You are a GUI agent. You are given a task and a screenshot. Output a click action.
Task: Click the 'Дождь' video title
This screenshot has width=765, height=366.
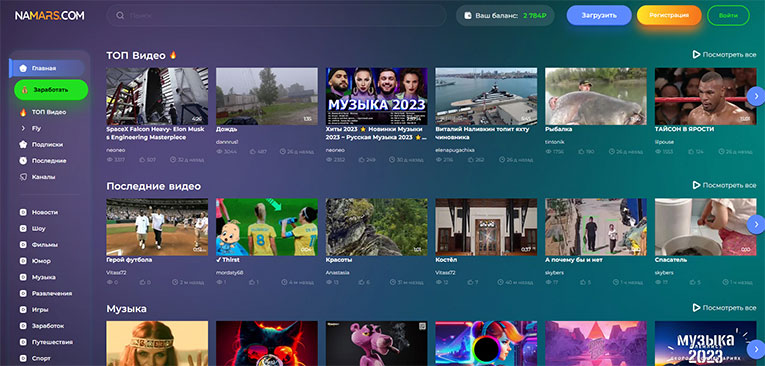click(x=227, y=130)
